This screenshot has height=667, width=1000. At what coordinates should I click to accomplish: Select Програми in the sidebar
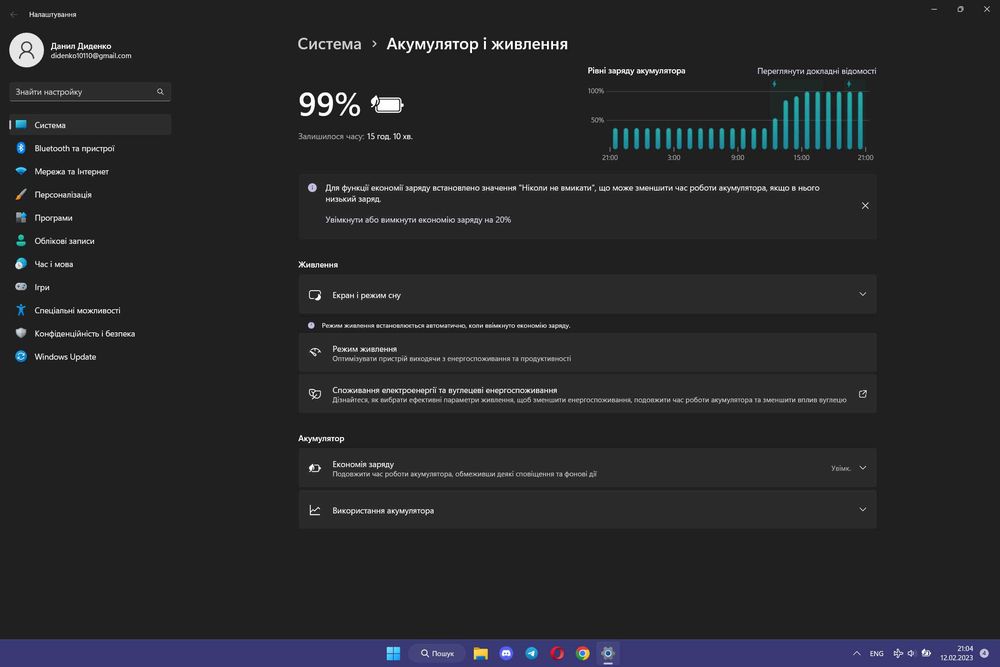tap(90, 217)
